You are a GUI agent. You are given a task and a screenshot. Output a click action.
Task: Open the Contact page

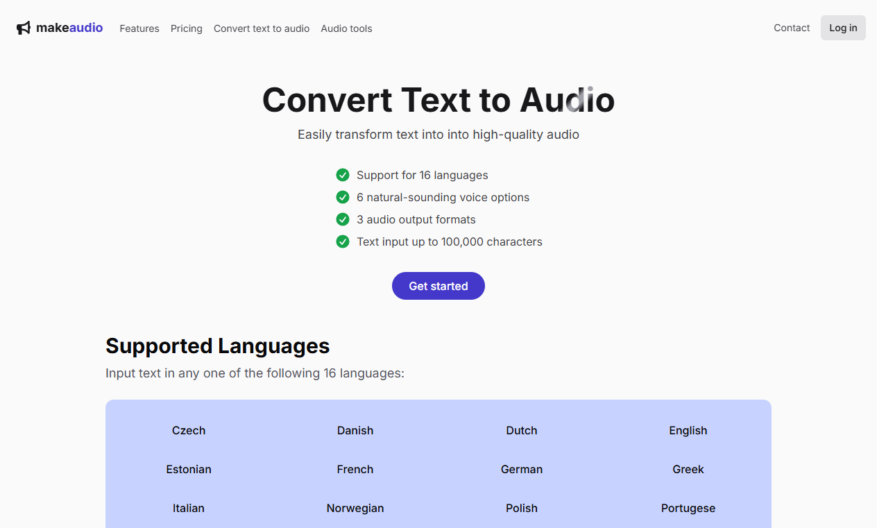coord(791,28)
